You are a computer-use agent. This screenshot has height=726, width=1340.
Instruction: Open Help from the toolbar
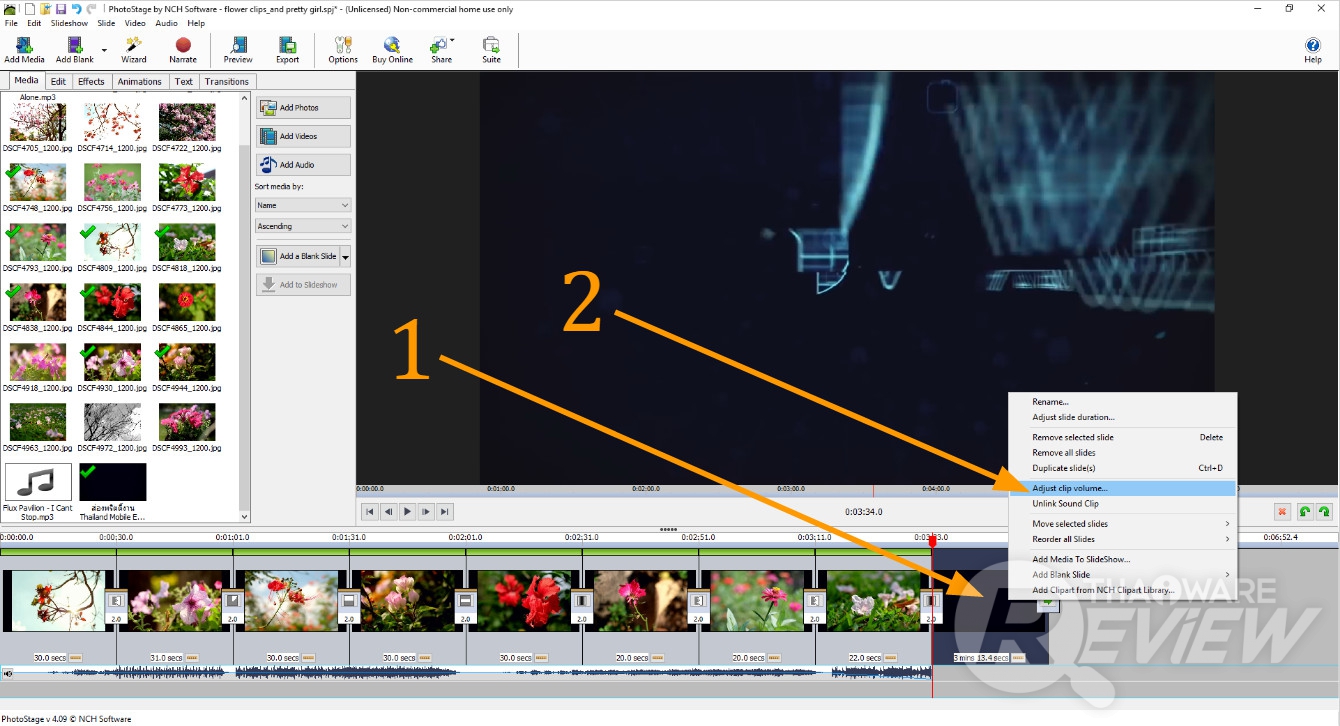[1313, 50]
